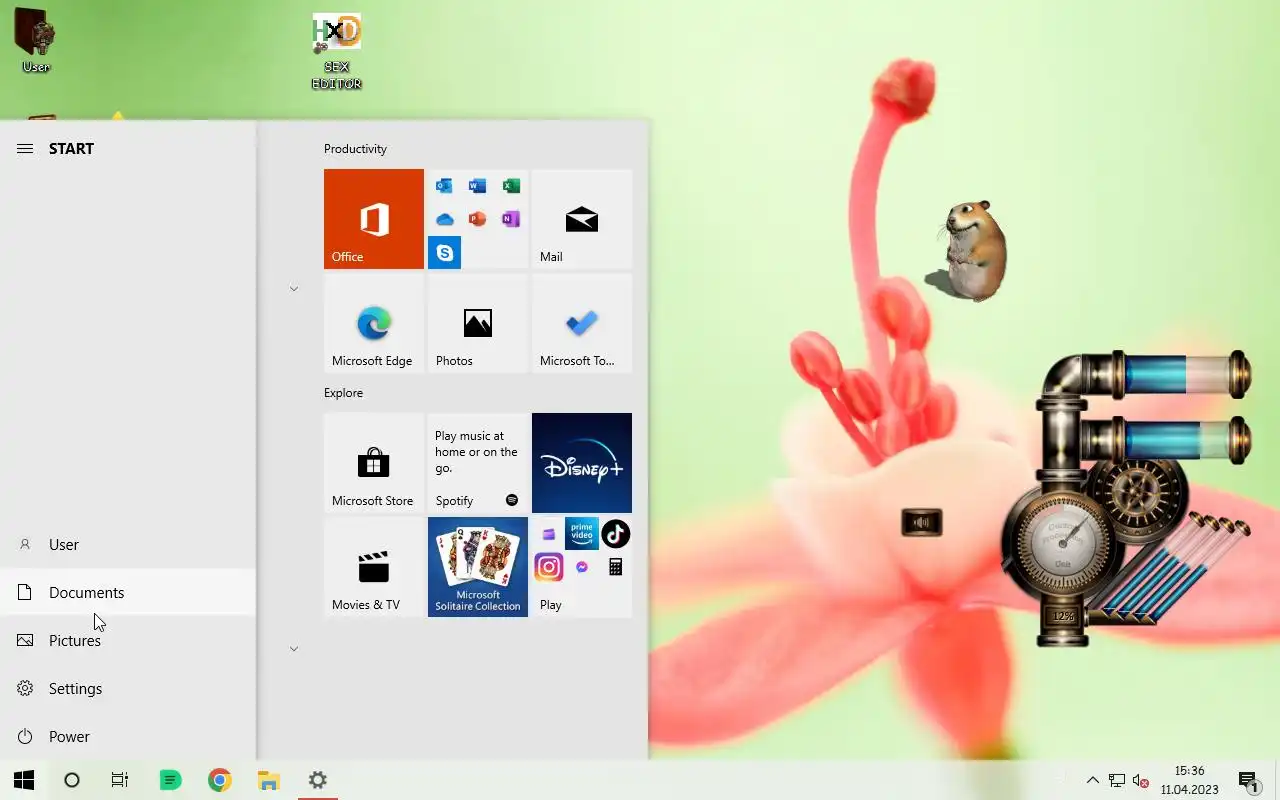
Task: Click the lower blue pipe level meter
Action: [1183, 440]
